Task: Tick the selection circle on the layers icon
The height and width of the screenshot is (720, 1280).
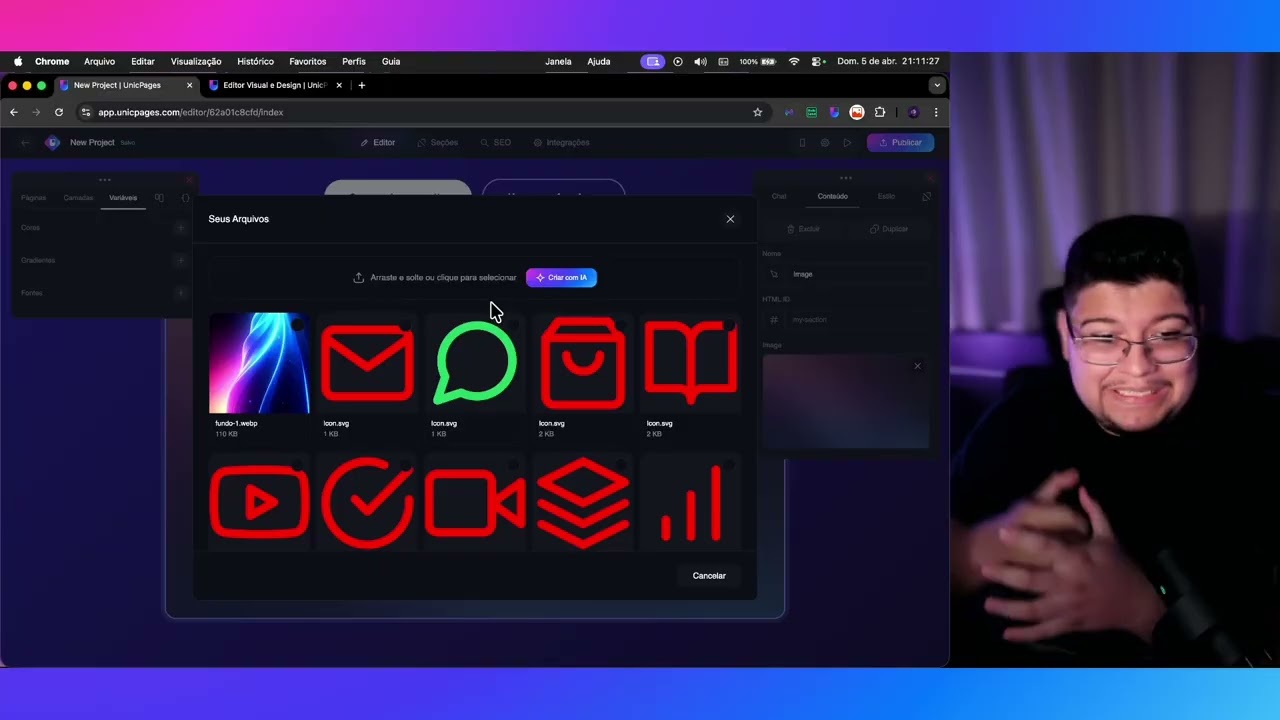Action: tap(622, 465)
